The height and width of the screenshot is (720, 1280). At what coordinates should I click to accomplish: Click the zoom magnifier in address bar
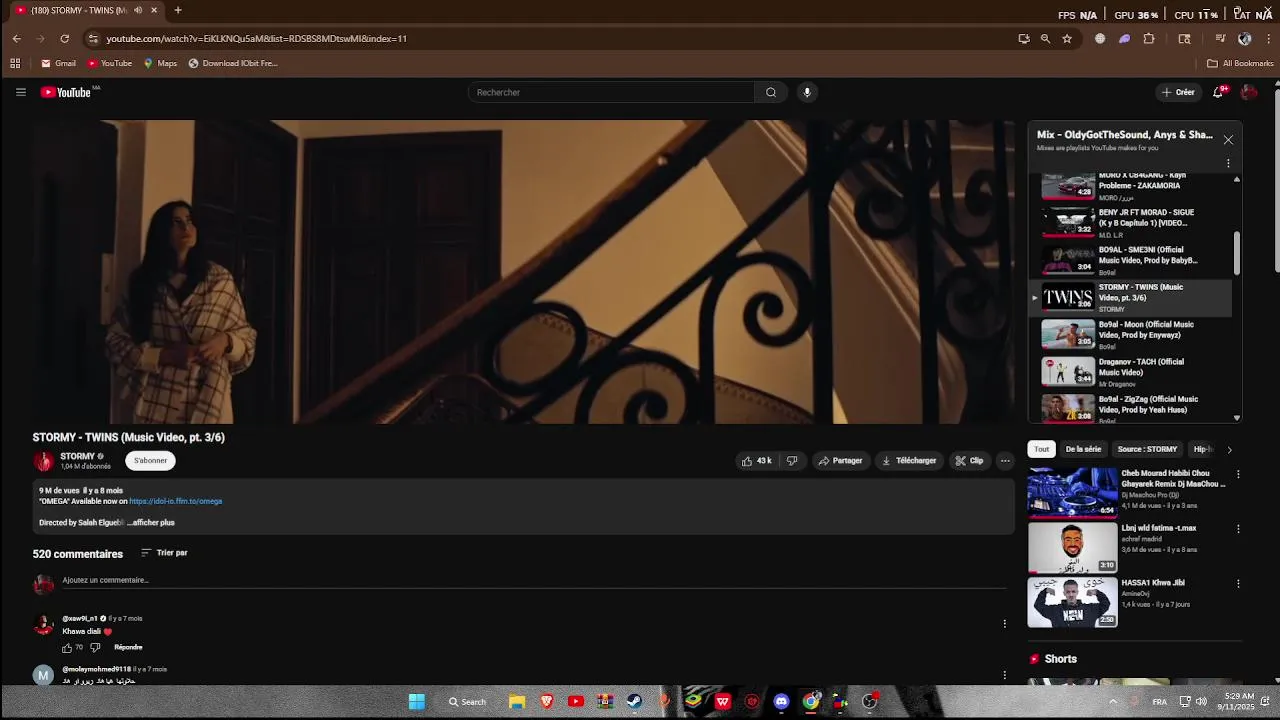(x=1045, y=39)
